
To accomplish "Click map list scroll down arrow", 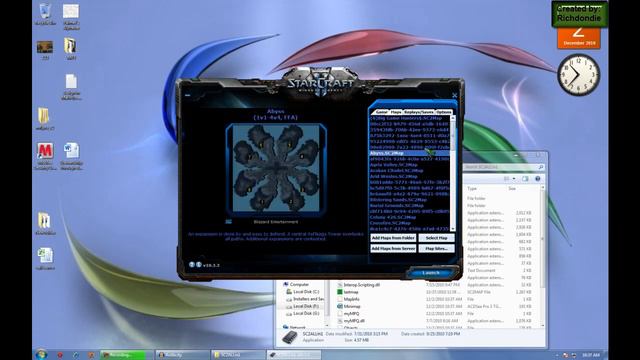I will click(452, 229).
